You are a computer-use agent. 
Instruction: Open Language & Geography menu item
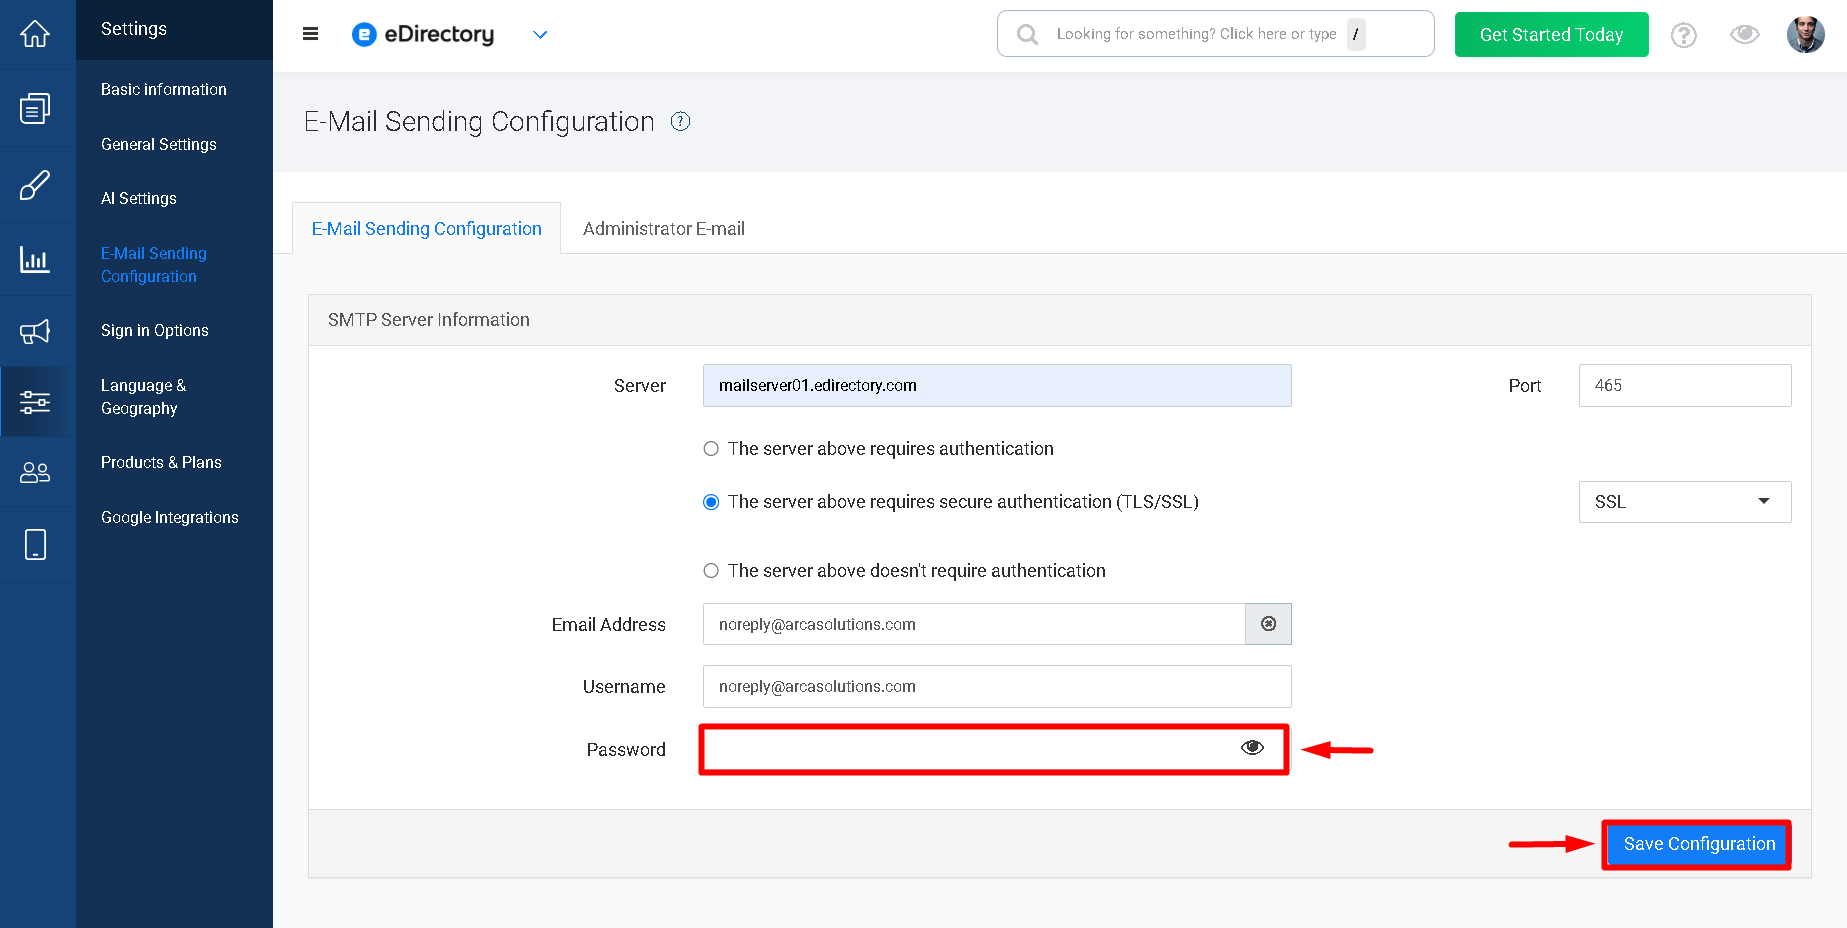click(144, 397)
